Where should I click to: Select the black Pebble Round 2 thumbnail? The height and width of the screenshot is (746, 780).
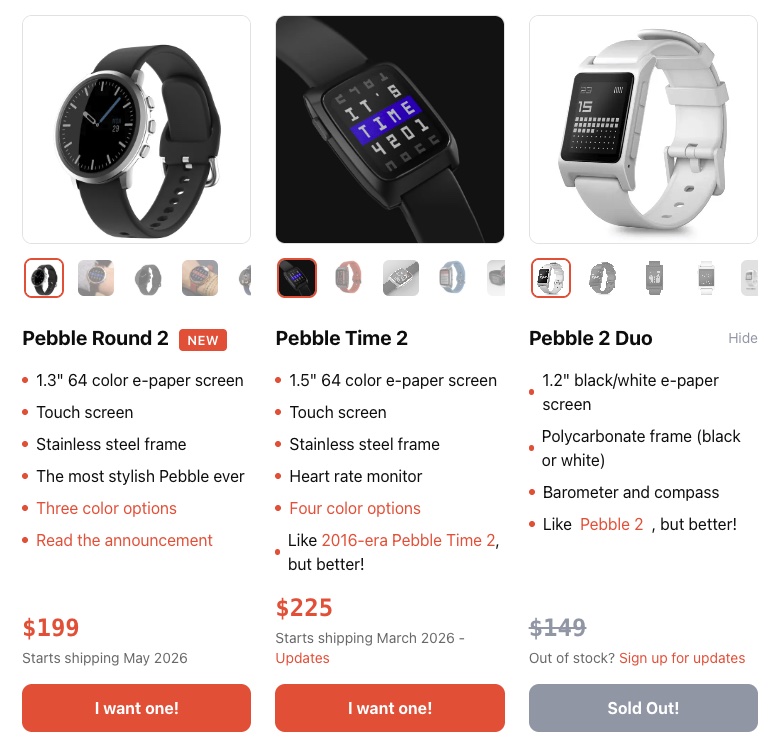tap(44, 278)
